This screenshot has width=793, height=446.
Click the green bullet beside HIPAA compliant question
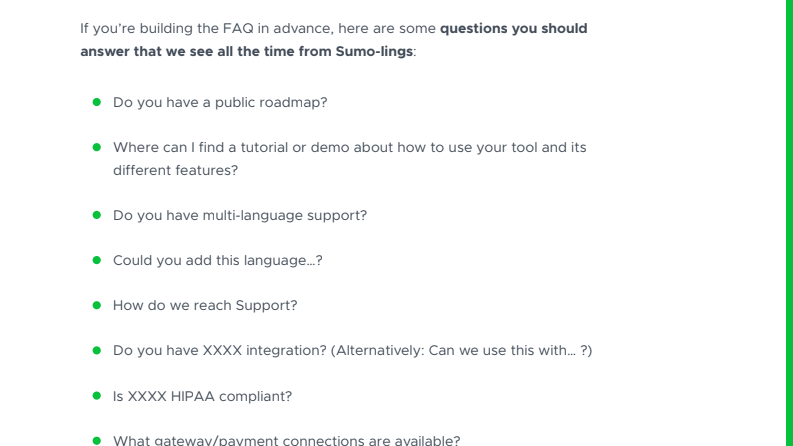97,395
